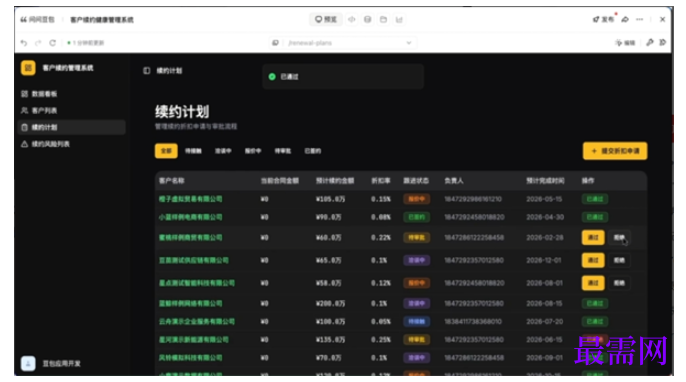The width and height of the screenshot is (686, 382).
Task: Click the 续约计划 page heading
Action: 182,112
